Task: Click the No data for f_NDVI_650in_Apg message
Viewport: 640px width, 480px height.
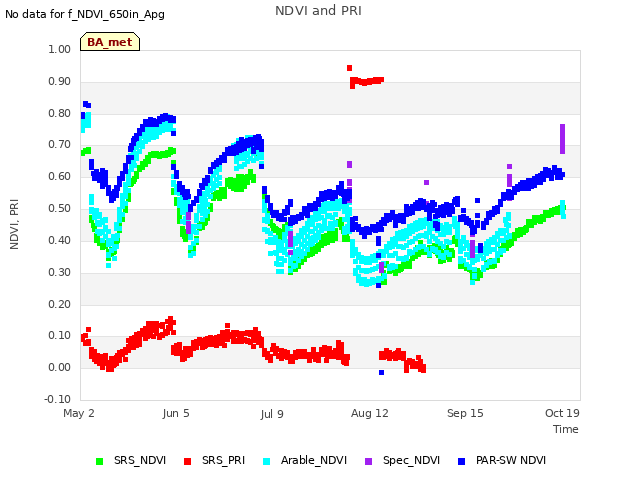Action: pos(85,15)
